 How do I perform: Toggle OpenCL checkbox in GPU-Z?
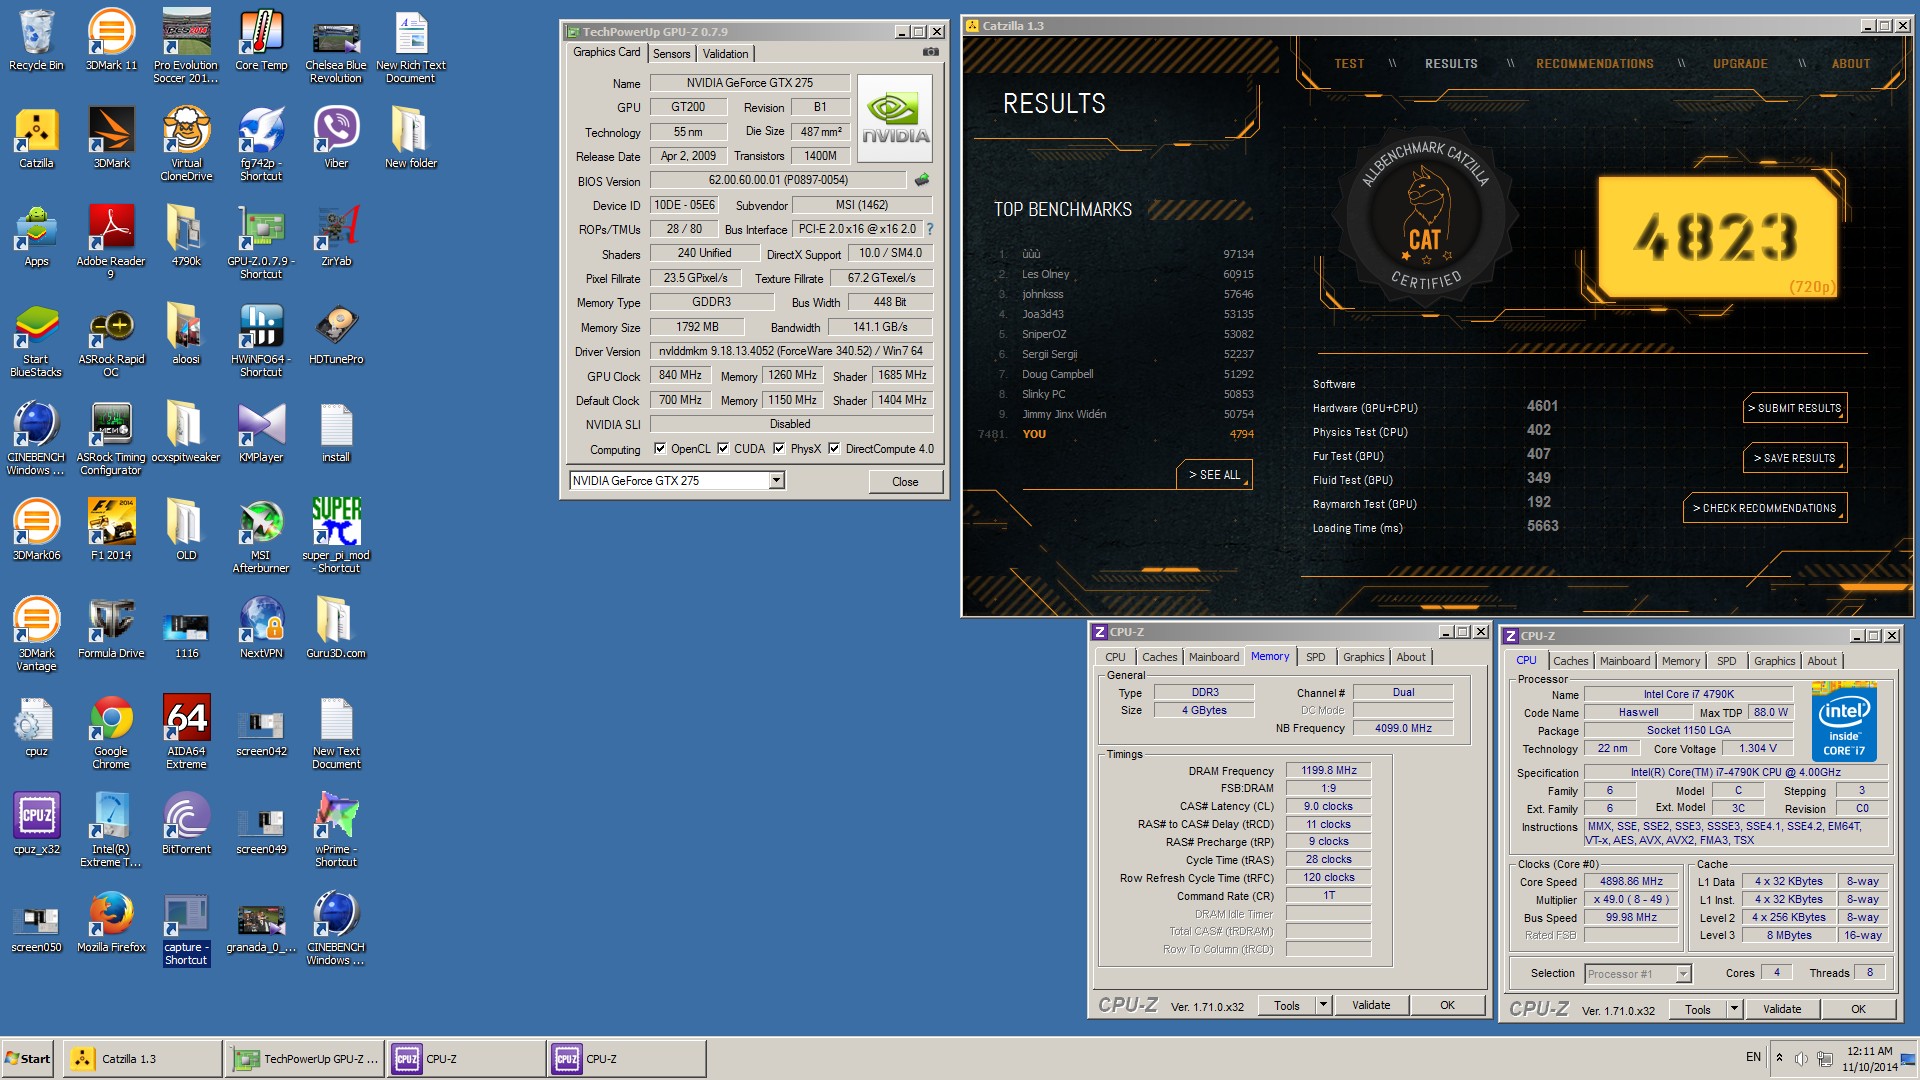click(660, 449)
